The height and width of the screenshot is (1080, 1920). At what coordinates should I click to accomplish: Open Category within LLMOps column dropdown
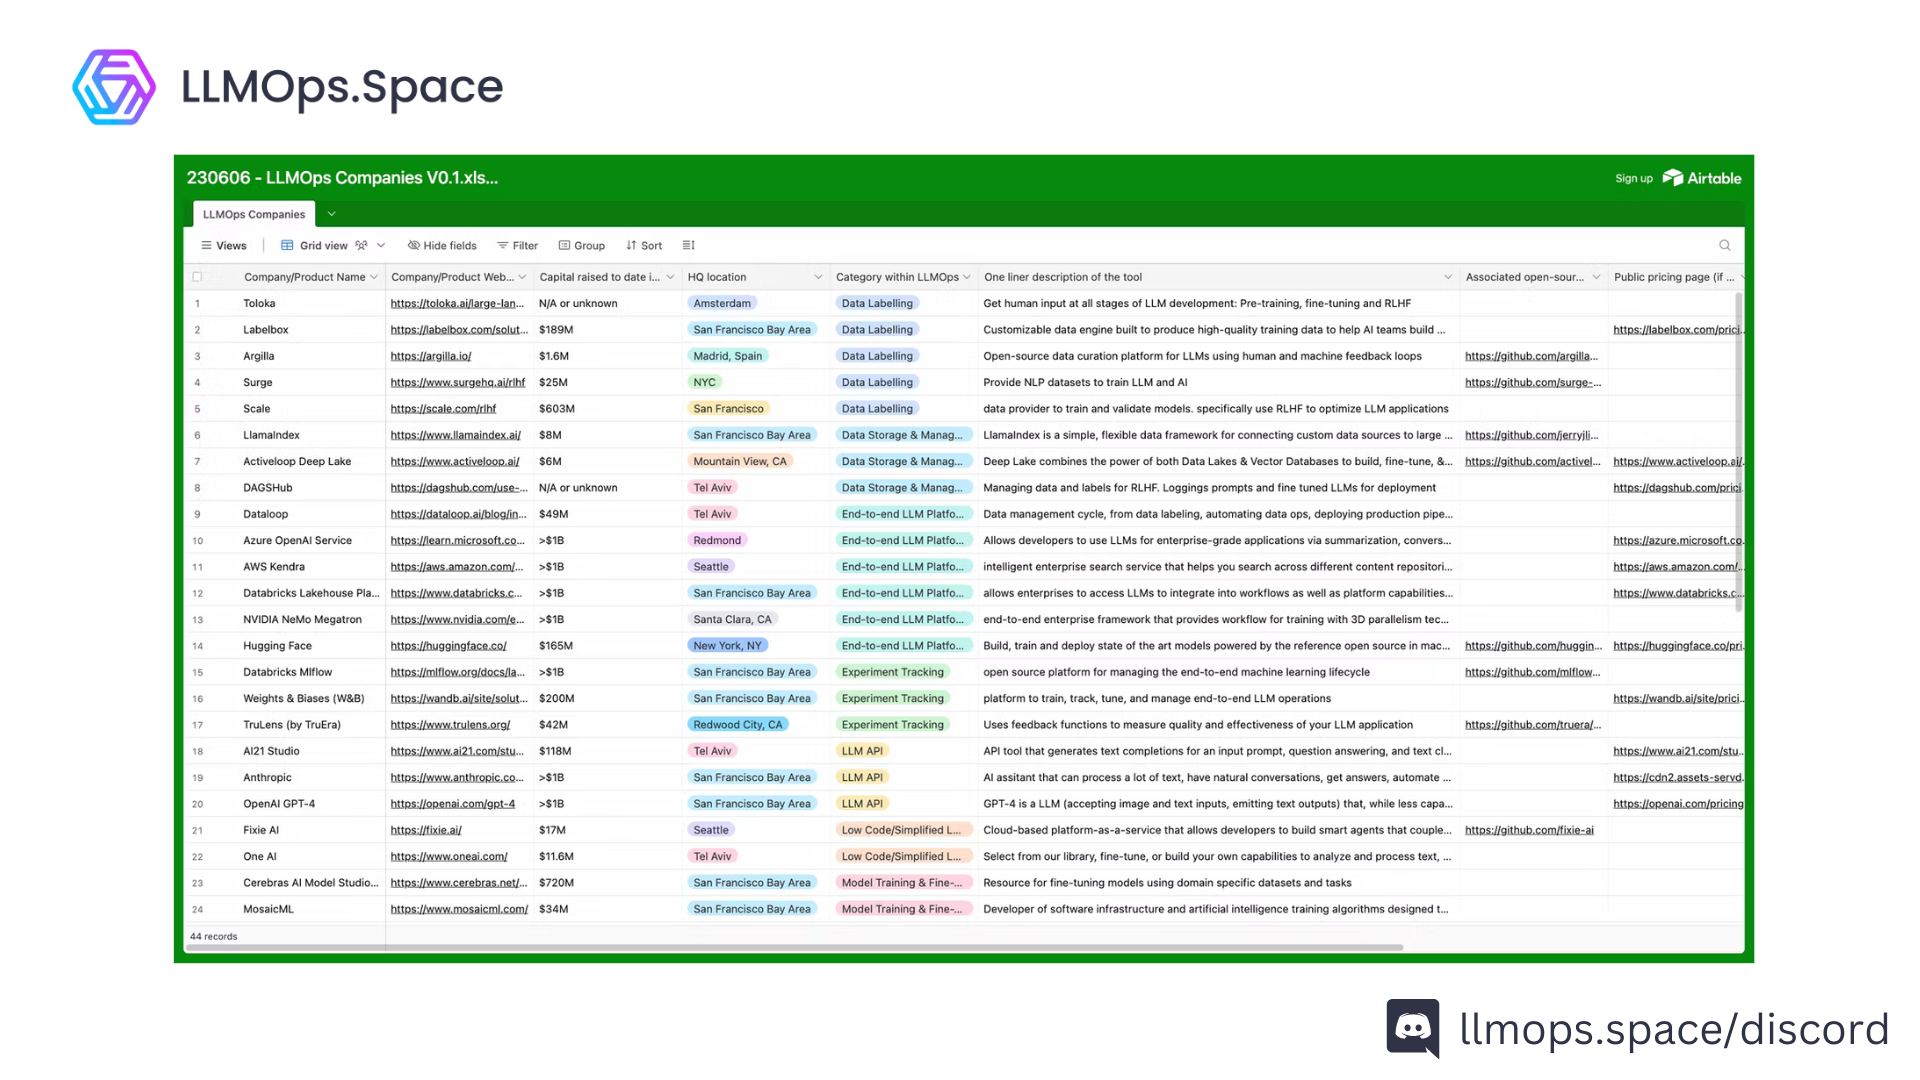pyautogui.click(x=967, y=277)
